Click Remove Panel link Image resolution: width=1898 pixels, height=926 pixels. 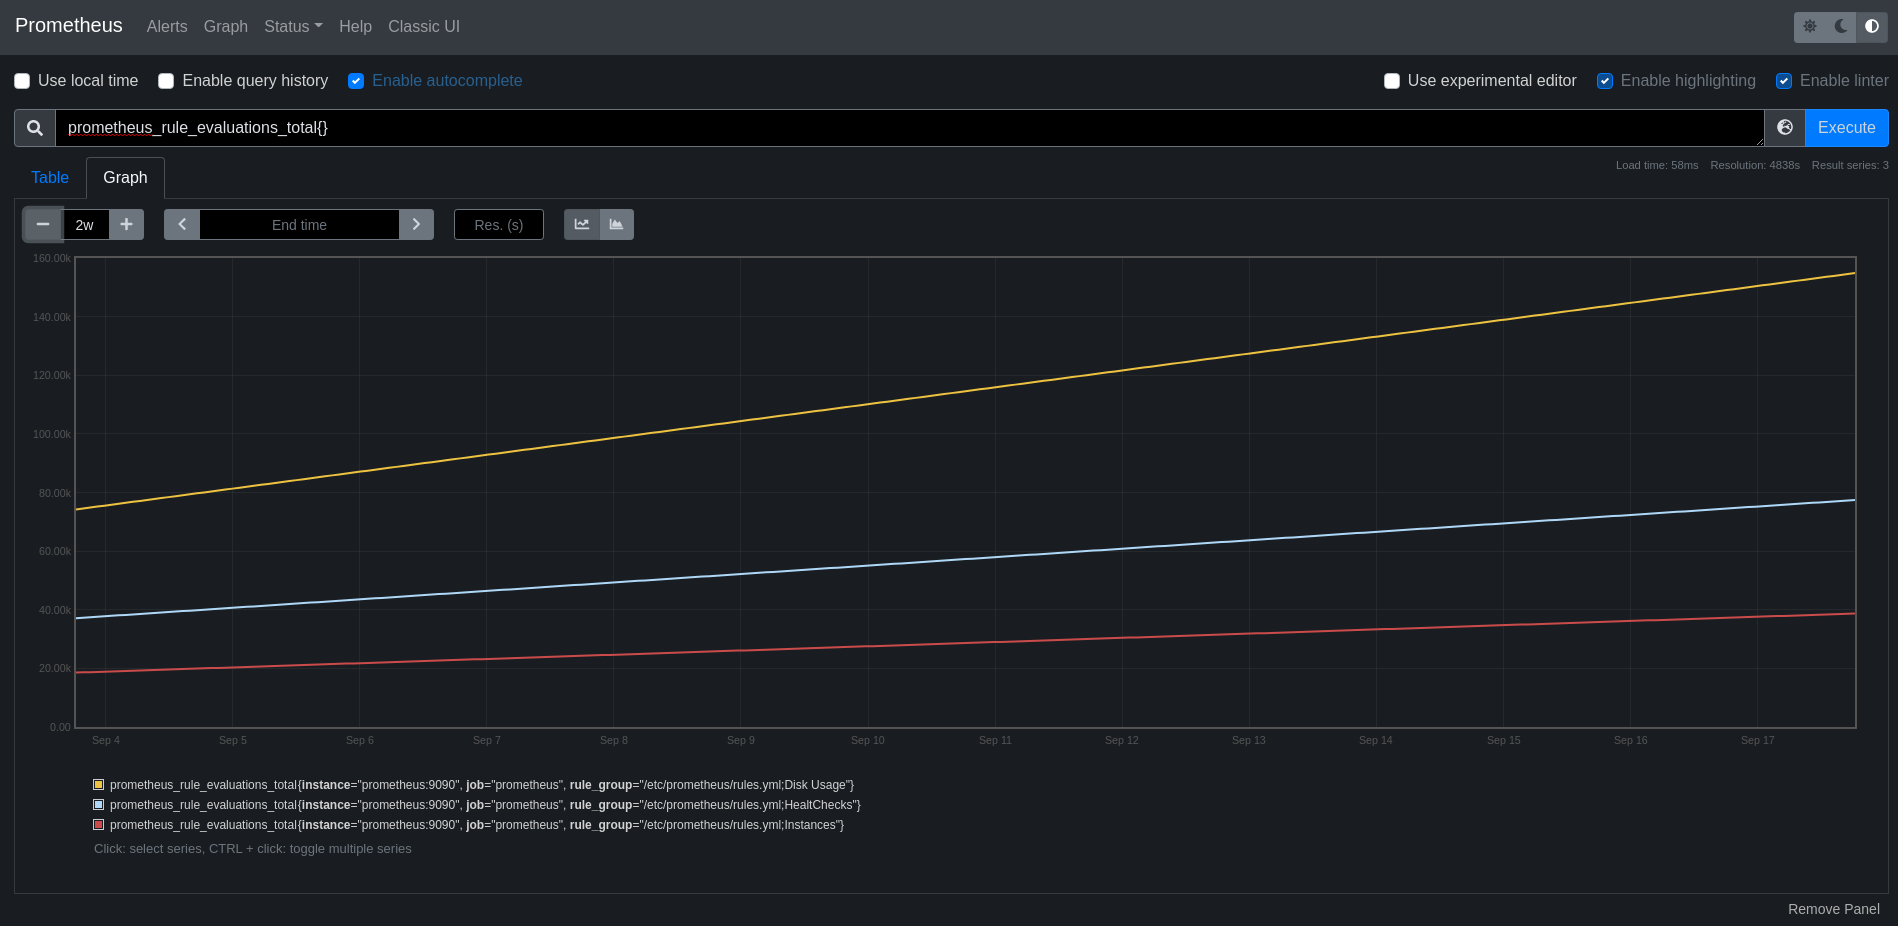point(1833,909)
